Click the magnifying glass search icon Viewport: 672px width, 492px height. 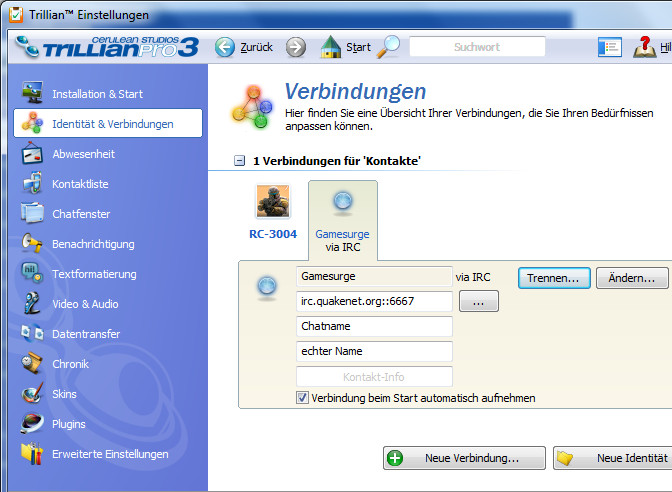tap(388, 47)
